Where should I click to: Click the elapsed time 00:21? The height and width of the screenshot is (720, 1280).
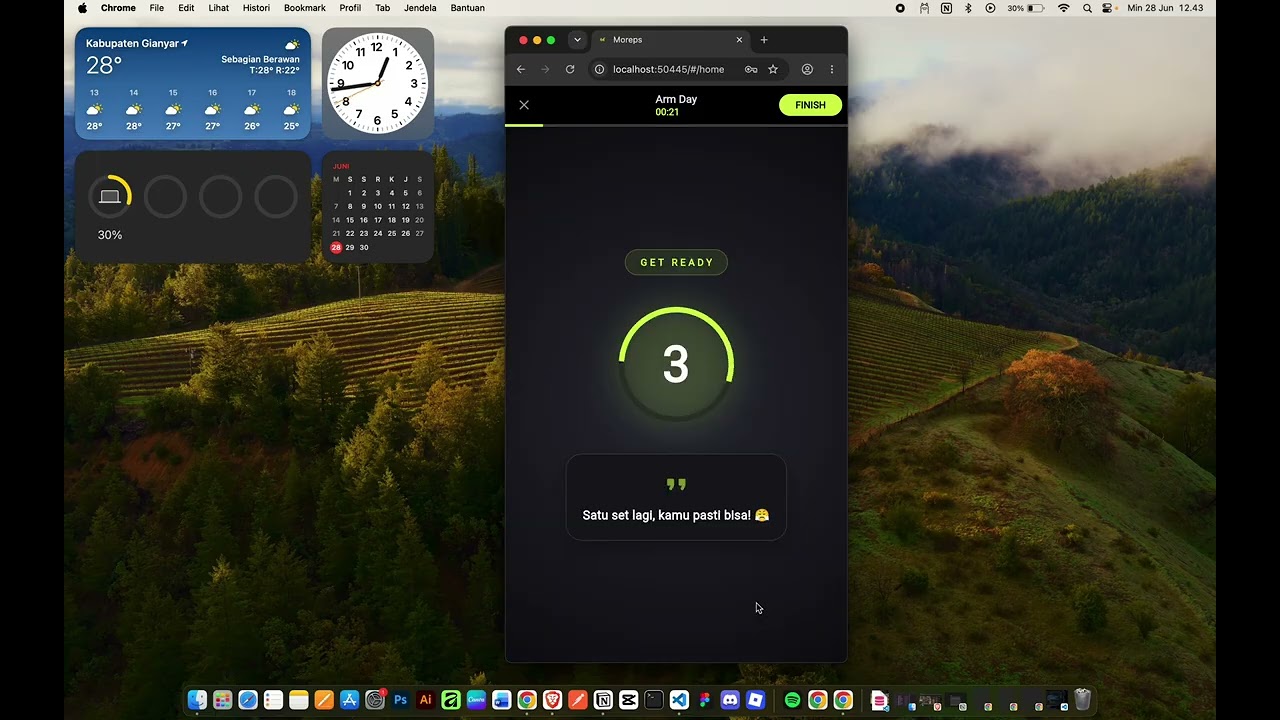(x=667, y=112)
